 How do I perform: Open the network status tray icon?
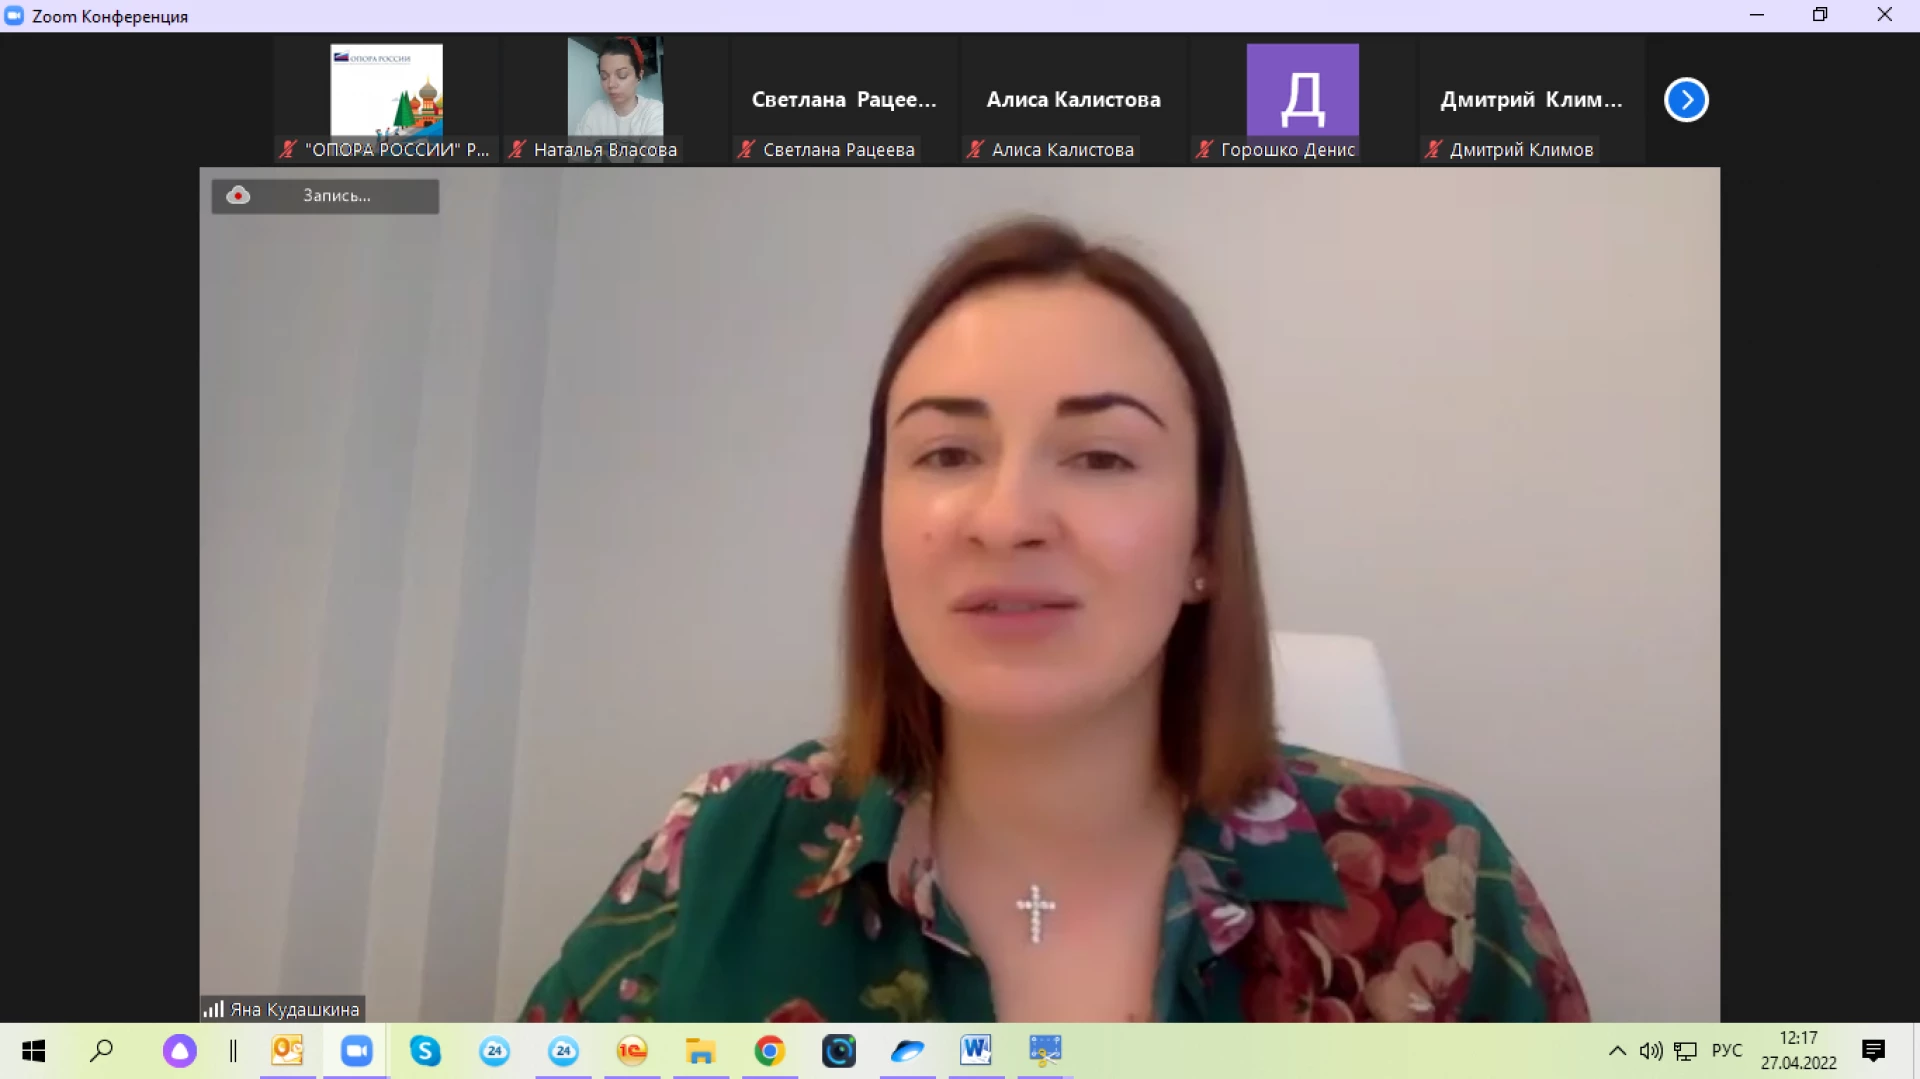click(1686, 1051)
